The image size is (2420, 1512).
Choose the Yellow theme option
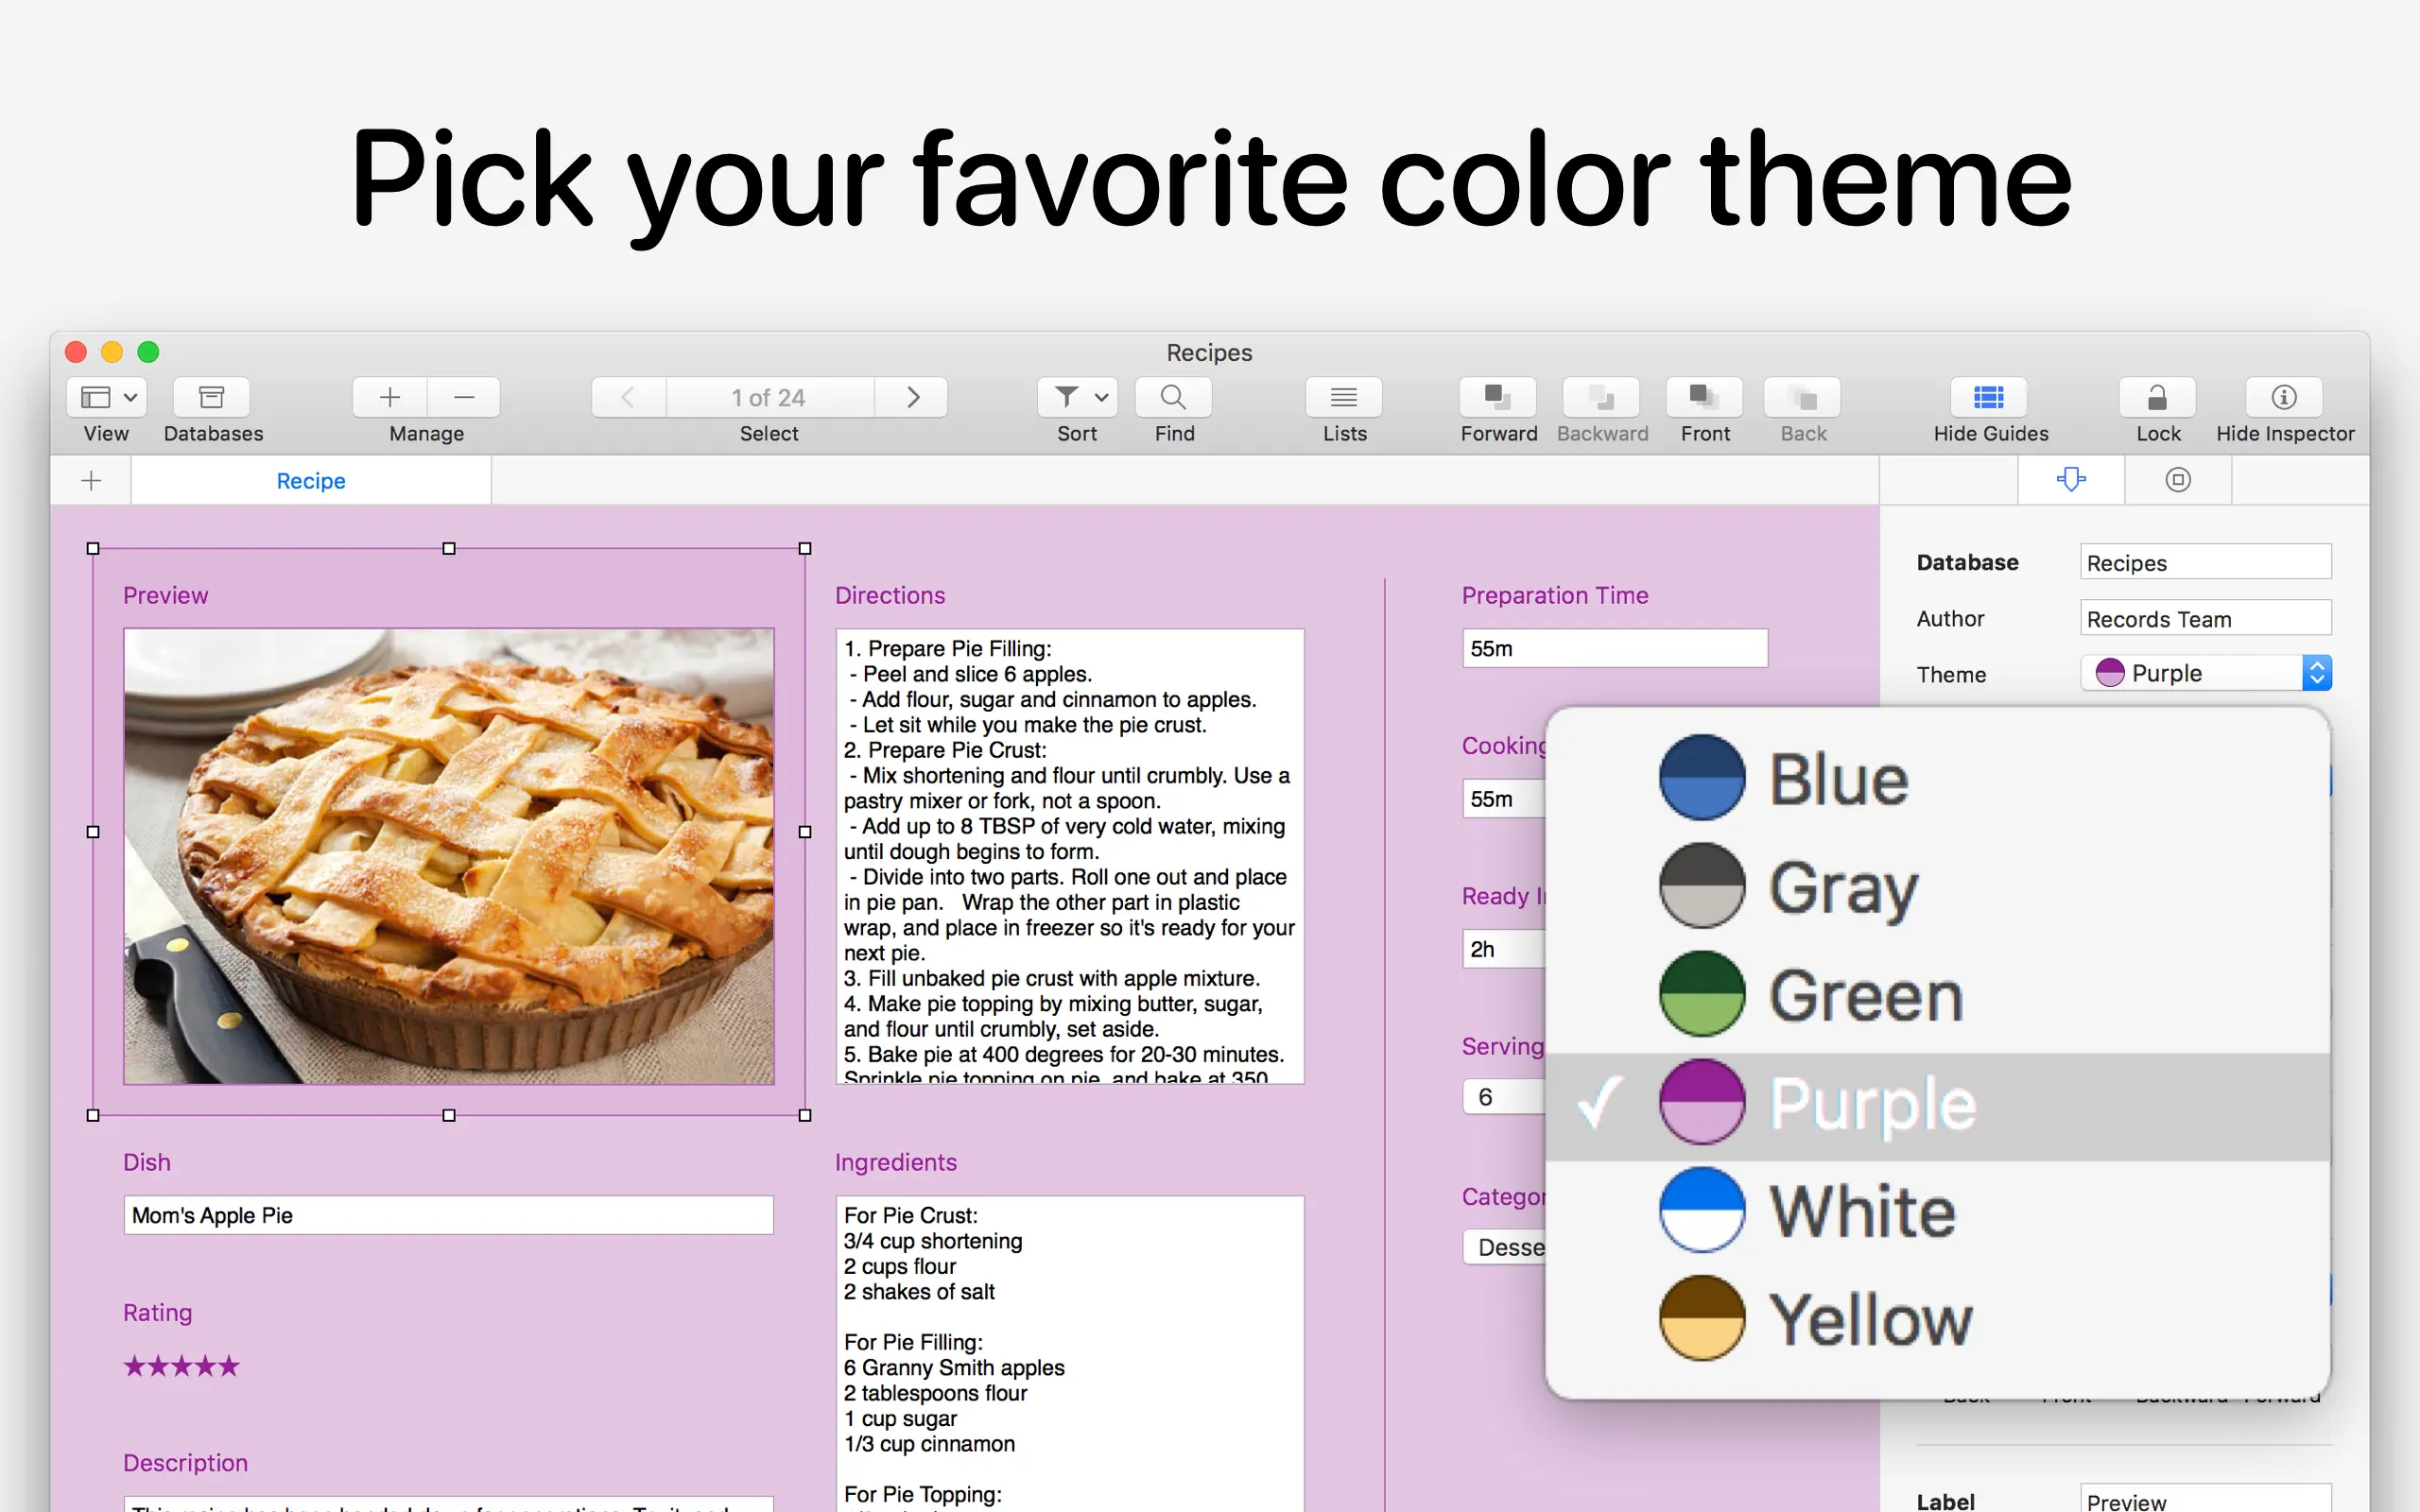1868,1319
